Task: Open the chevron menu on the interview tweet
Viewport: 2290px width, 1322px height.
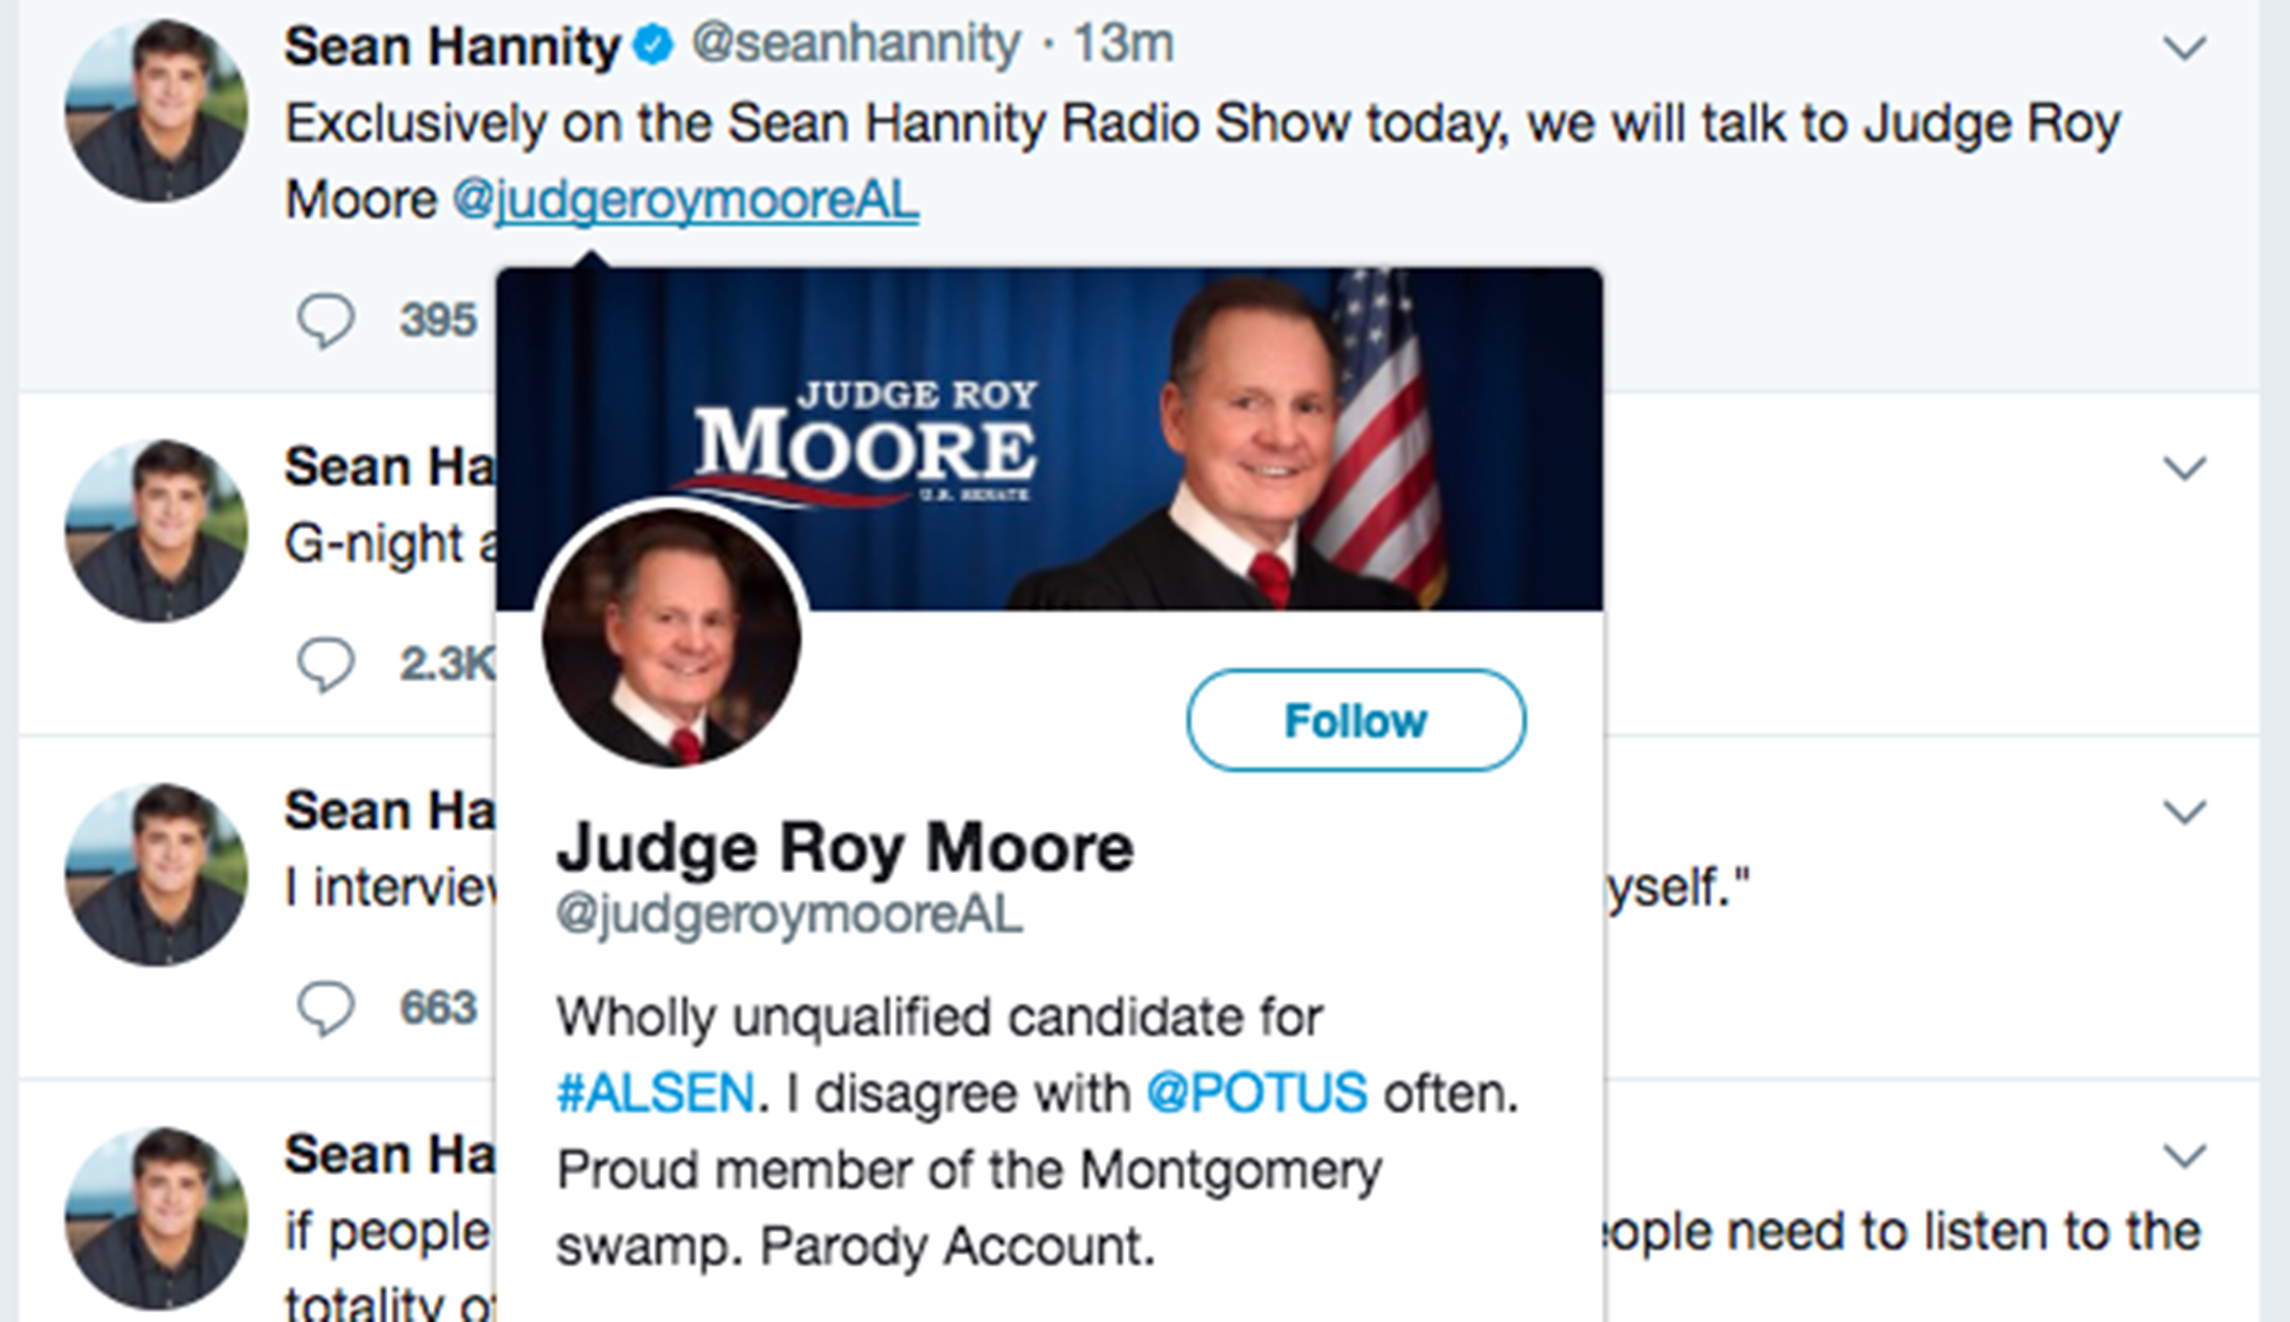Action: tap(2184, 811)
